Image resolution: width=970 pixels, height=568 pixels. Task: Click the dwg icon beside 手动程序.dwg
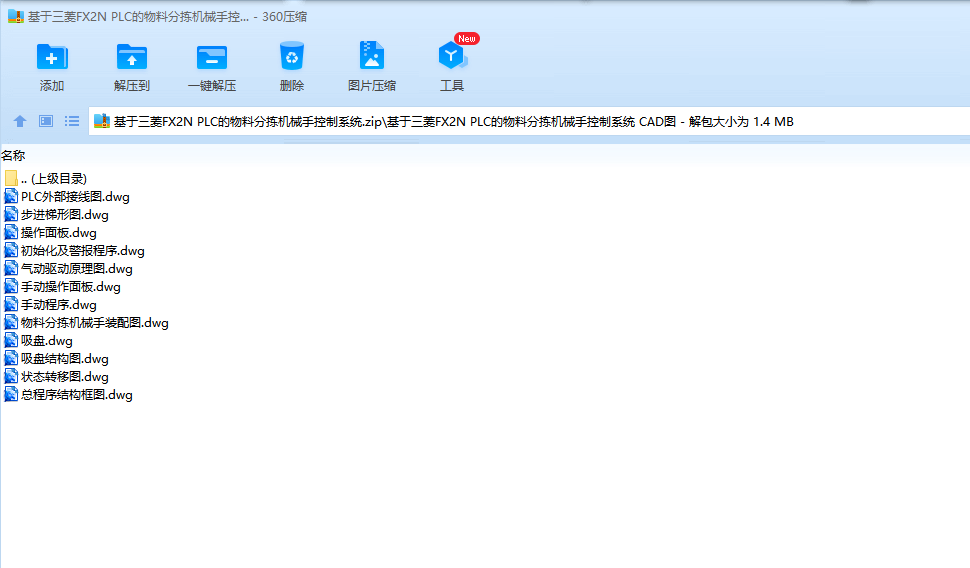click(x=11, y=304)
